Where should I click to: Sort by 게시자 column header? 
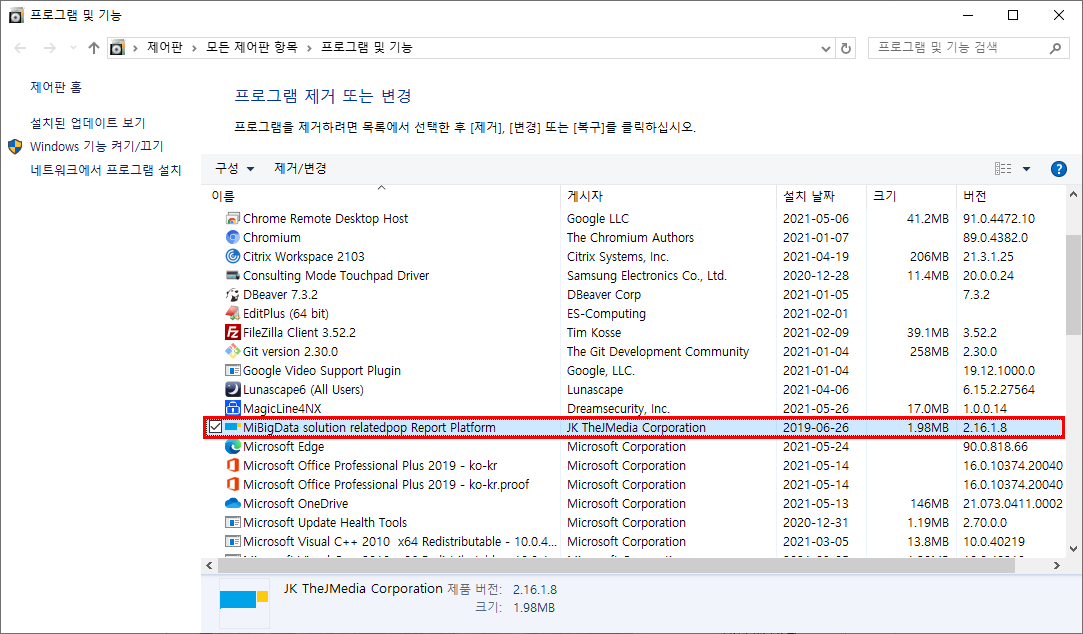click(668, 196)
